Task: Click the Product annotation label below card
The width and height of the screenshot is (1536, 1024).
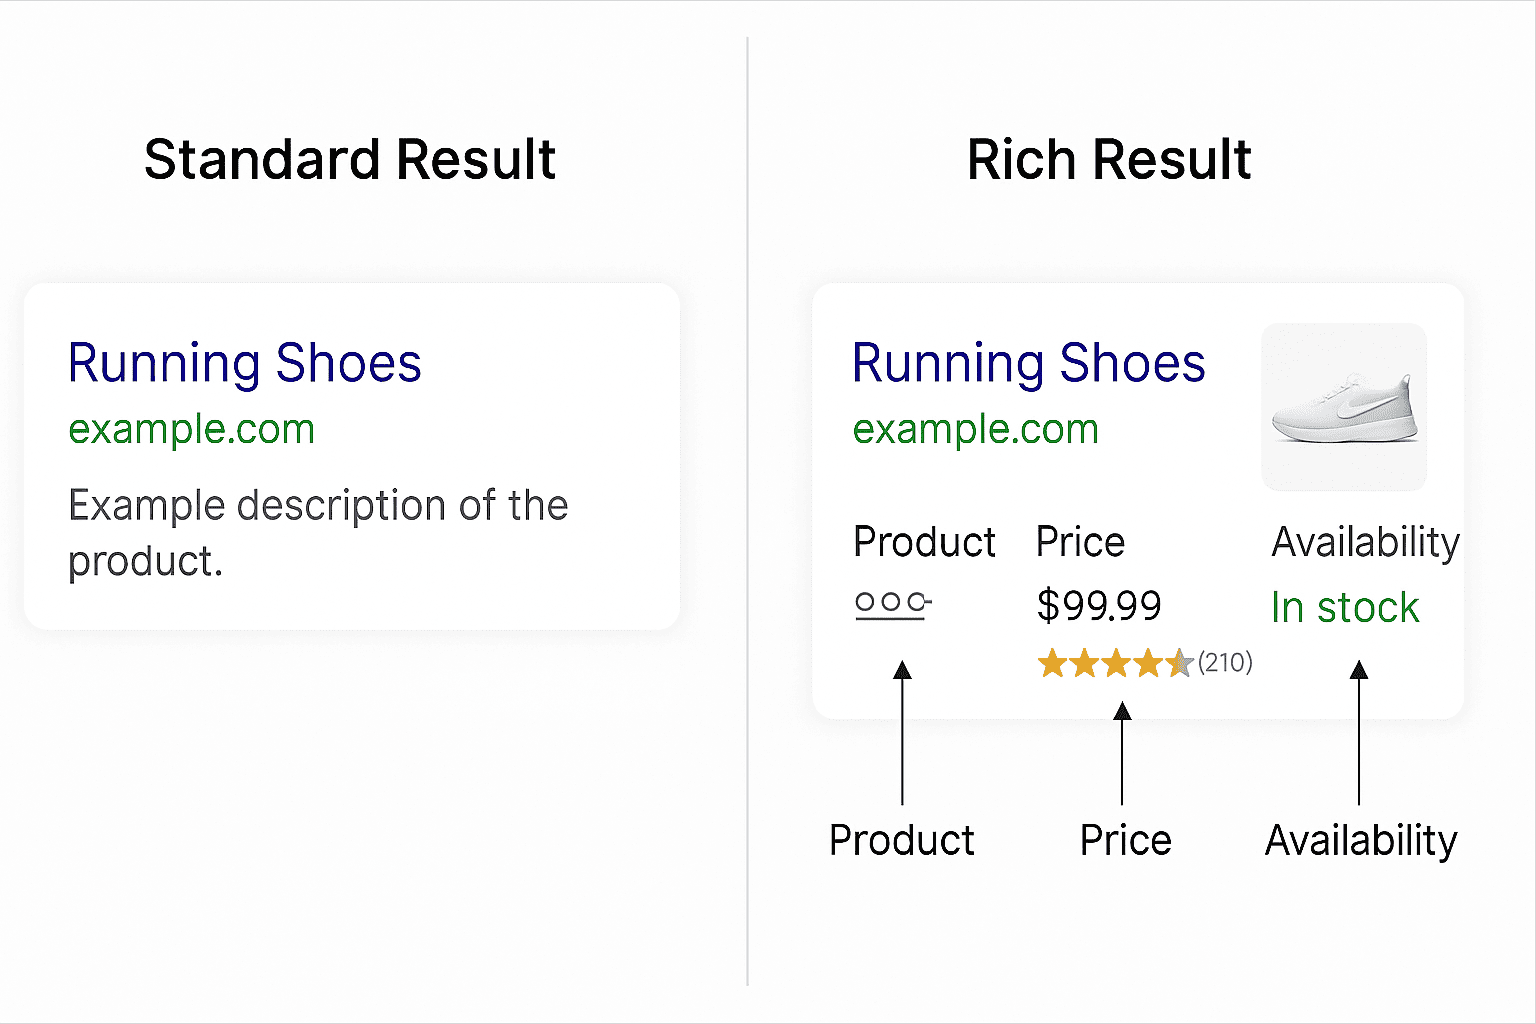Action: point(902,840)
